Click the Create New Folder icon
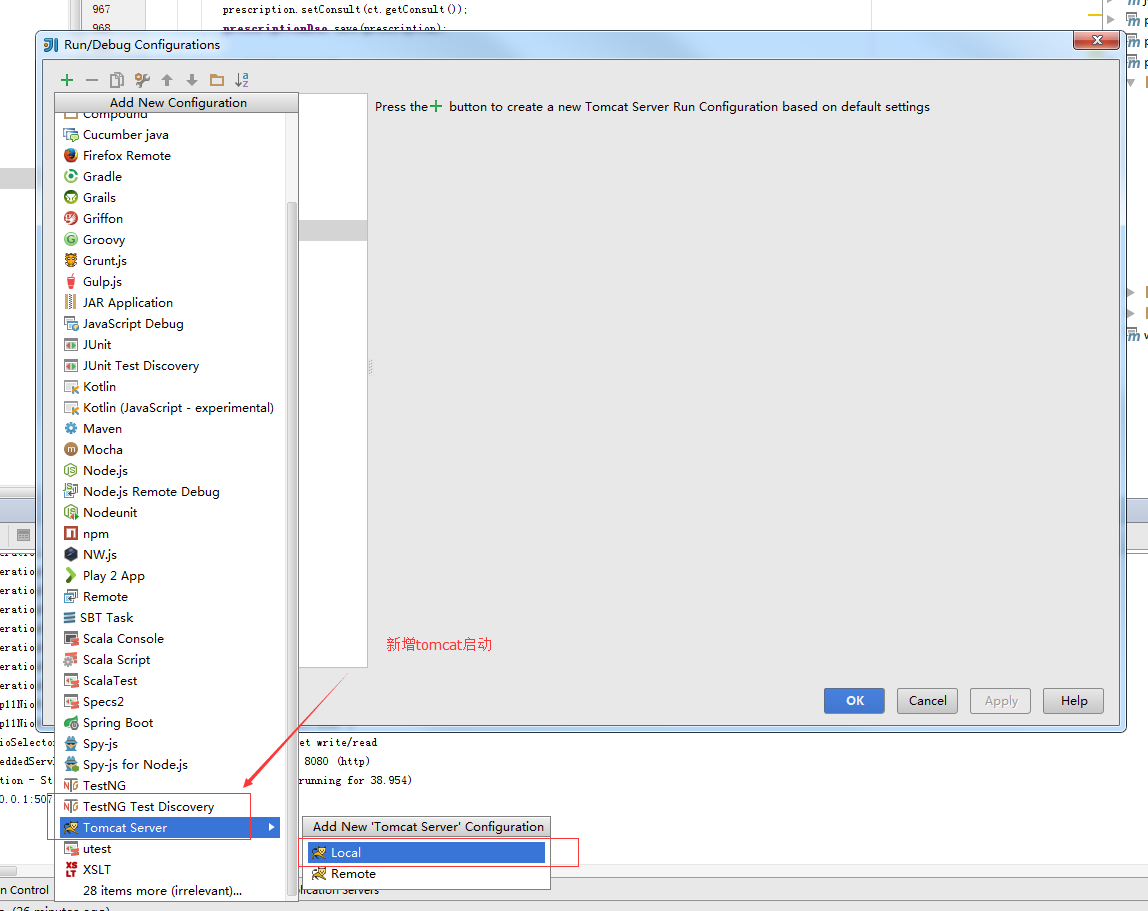This screenshot has height=911, width=1148. coord(217,80)
